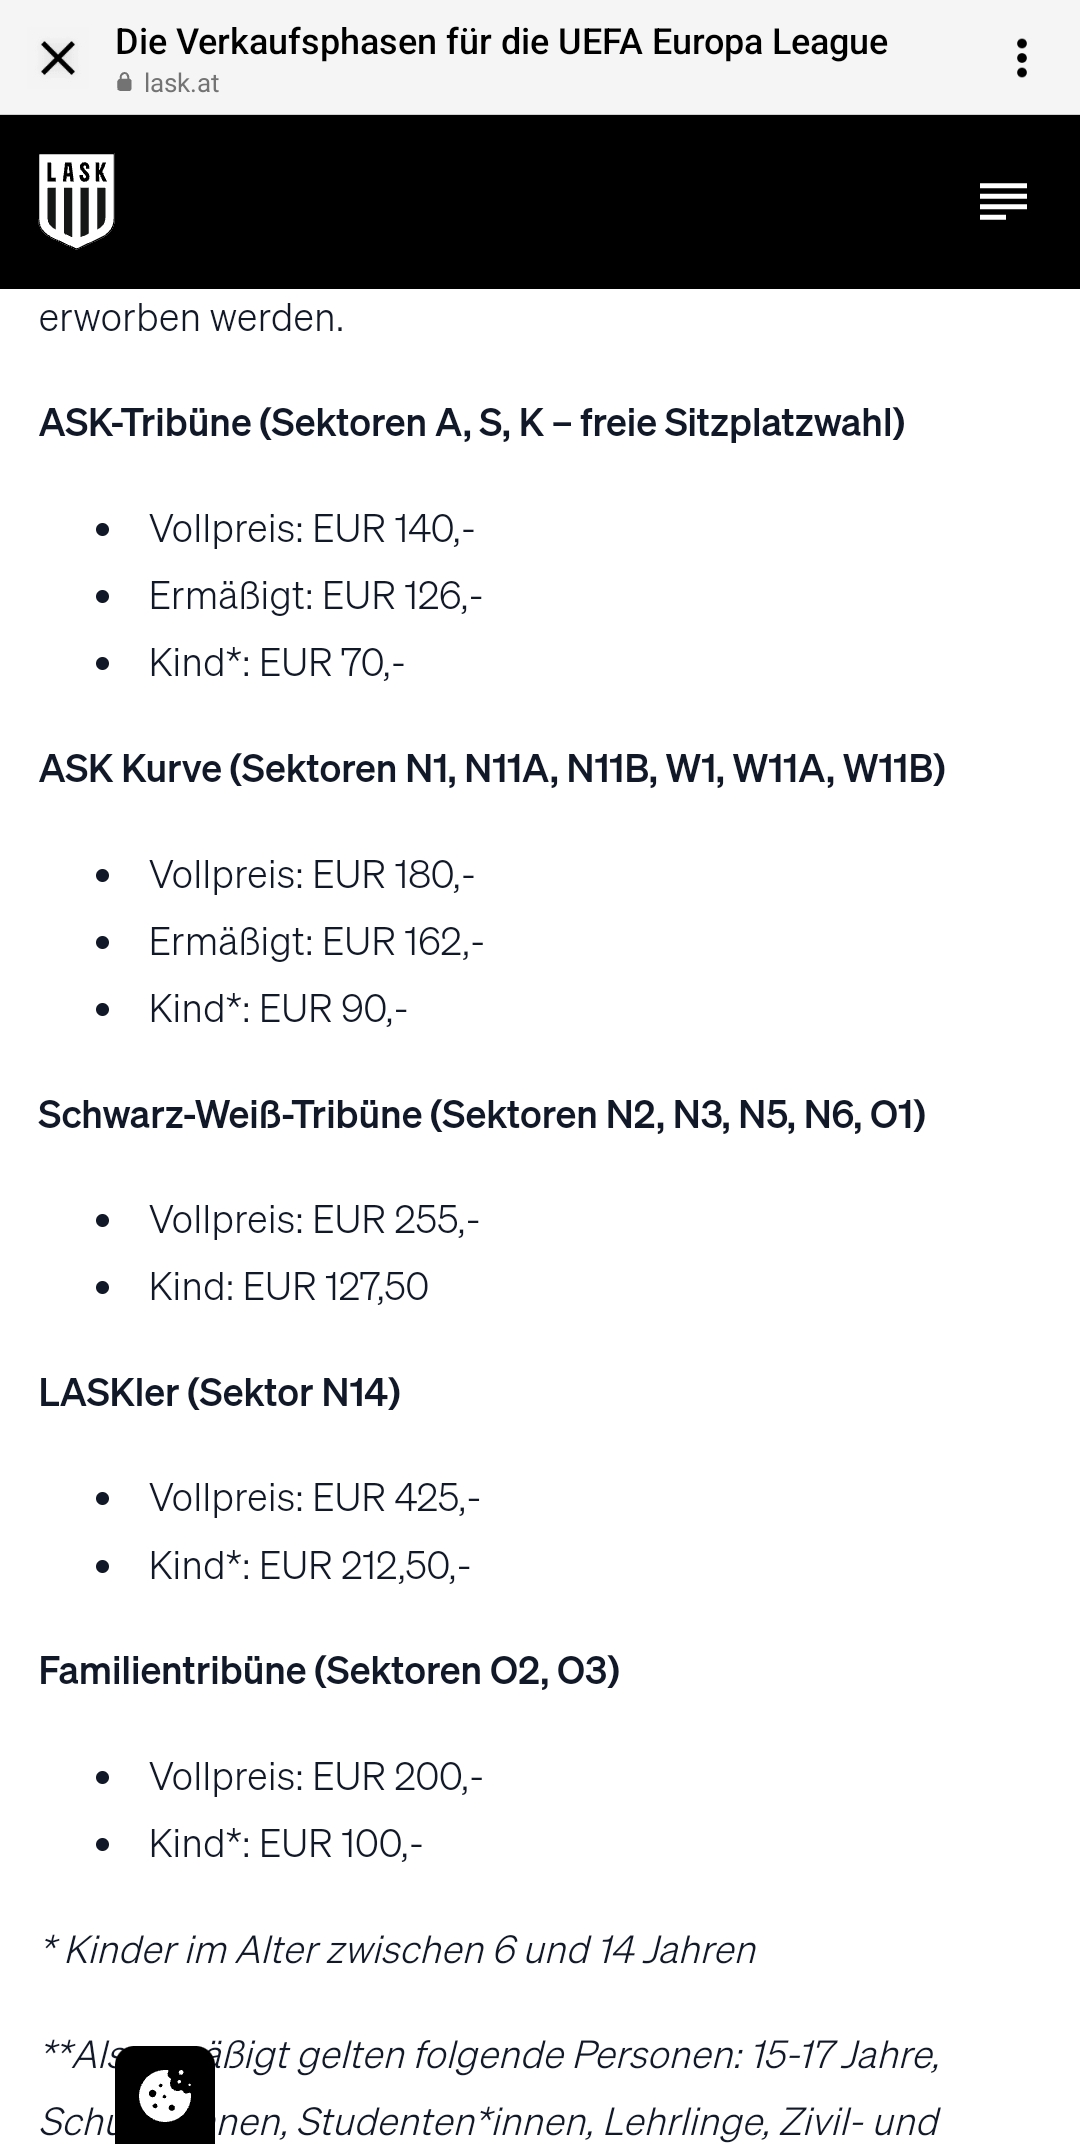Tap the ASK Kurve sectors heading

click(x=492, y=769)
